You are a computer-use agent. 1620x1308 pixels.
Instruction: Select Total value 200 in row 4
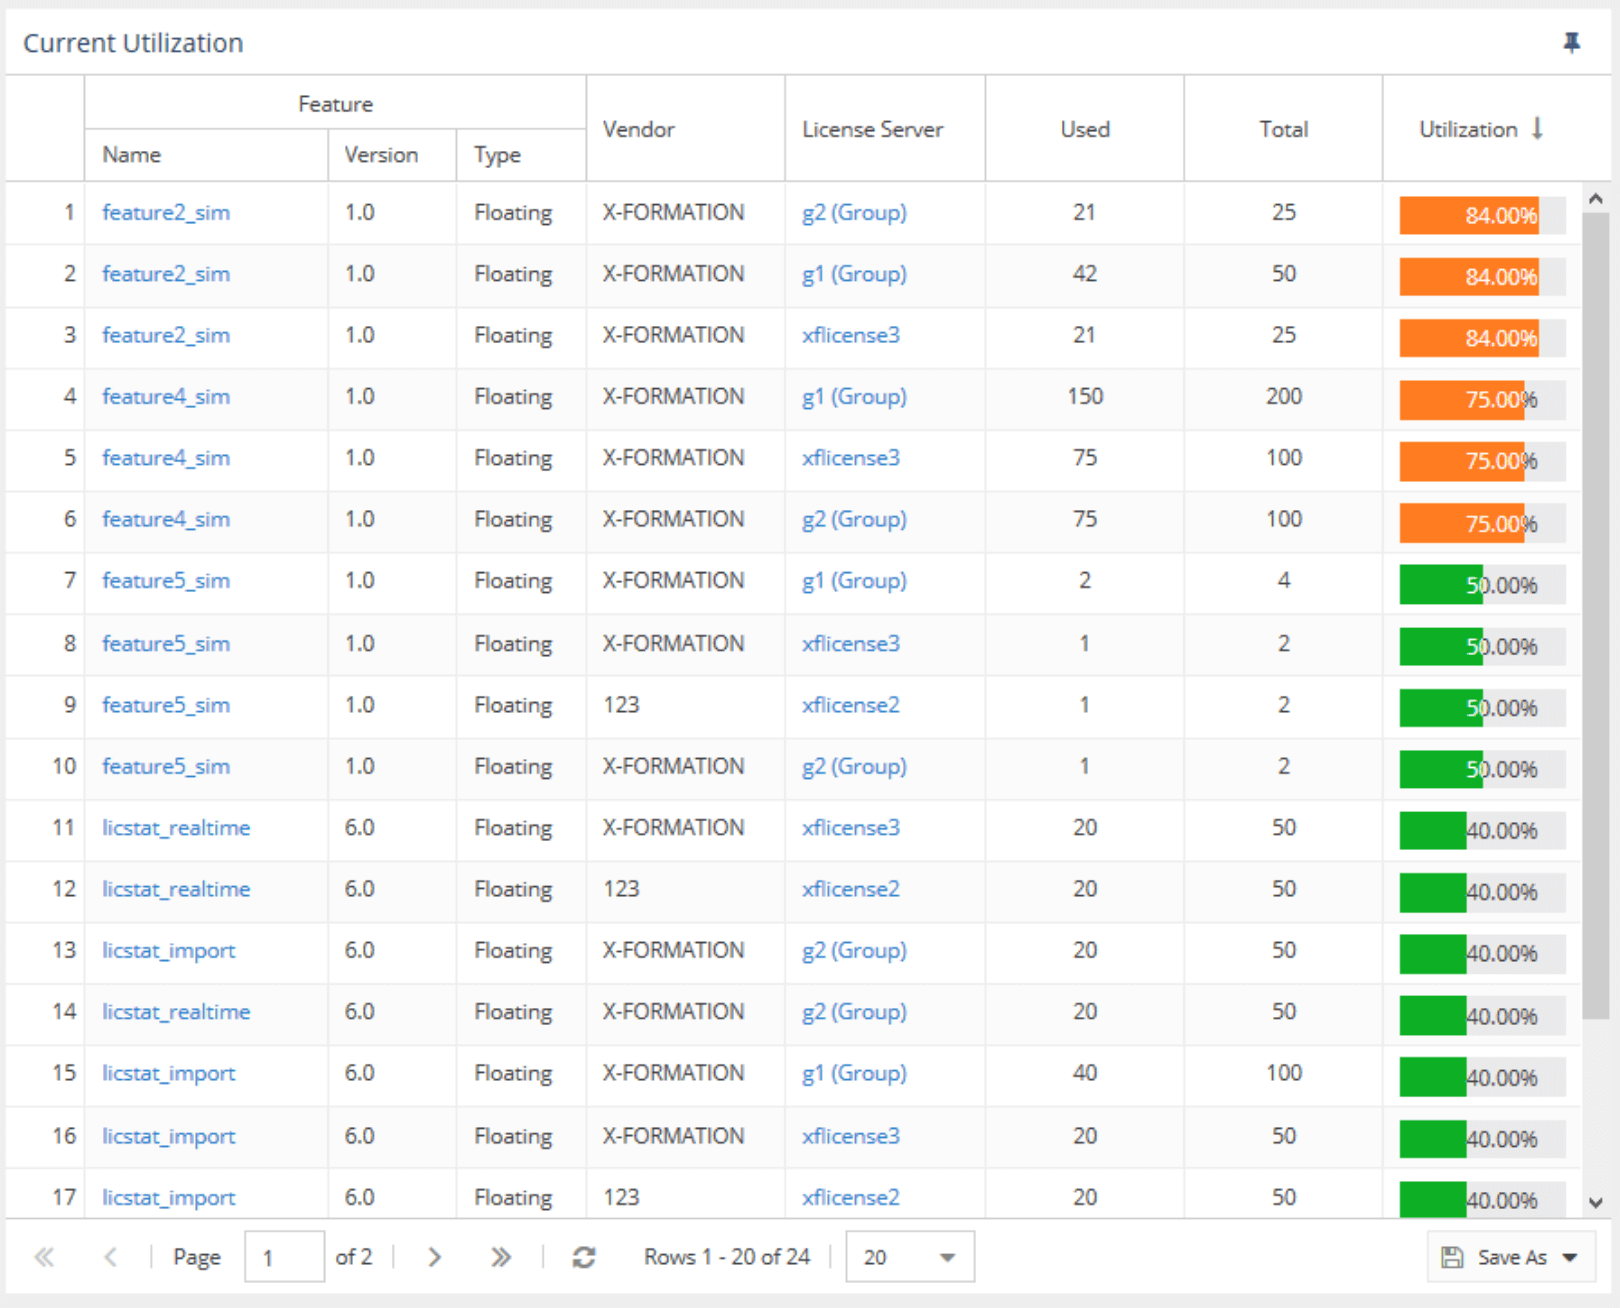[1284, 397]
